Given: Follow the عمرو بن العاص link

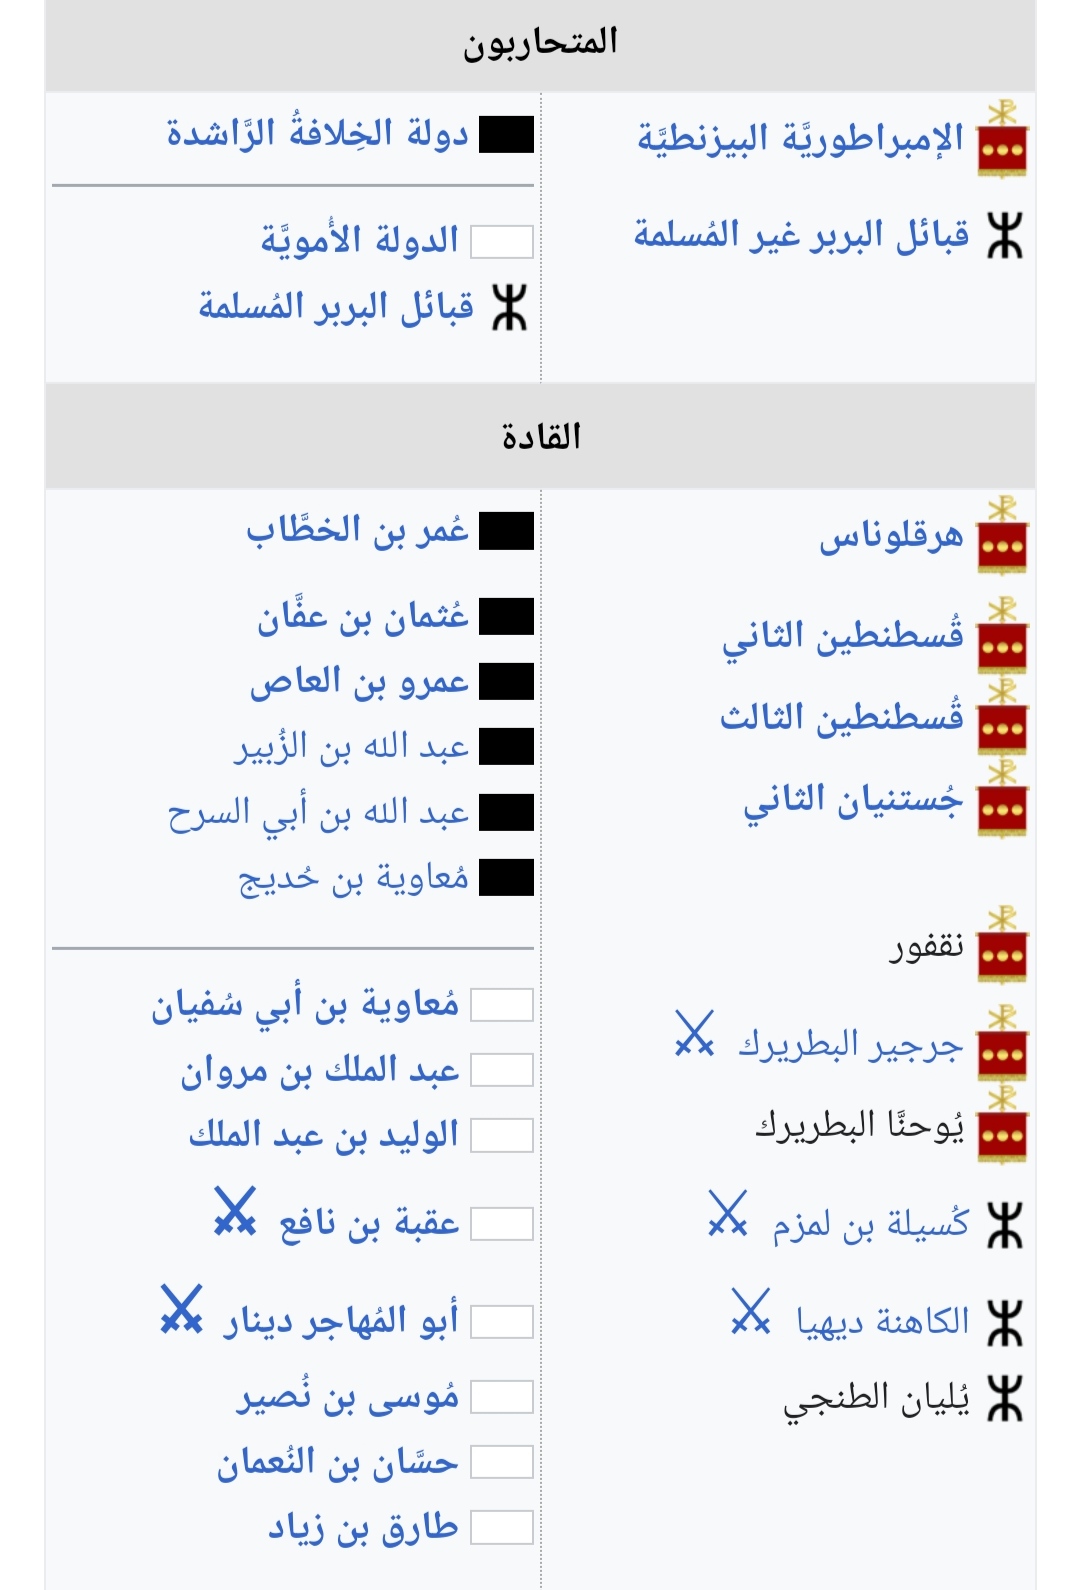Looking at the screenshot, I should pos(359,682).
